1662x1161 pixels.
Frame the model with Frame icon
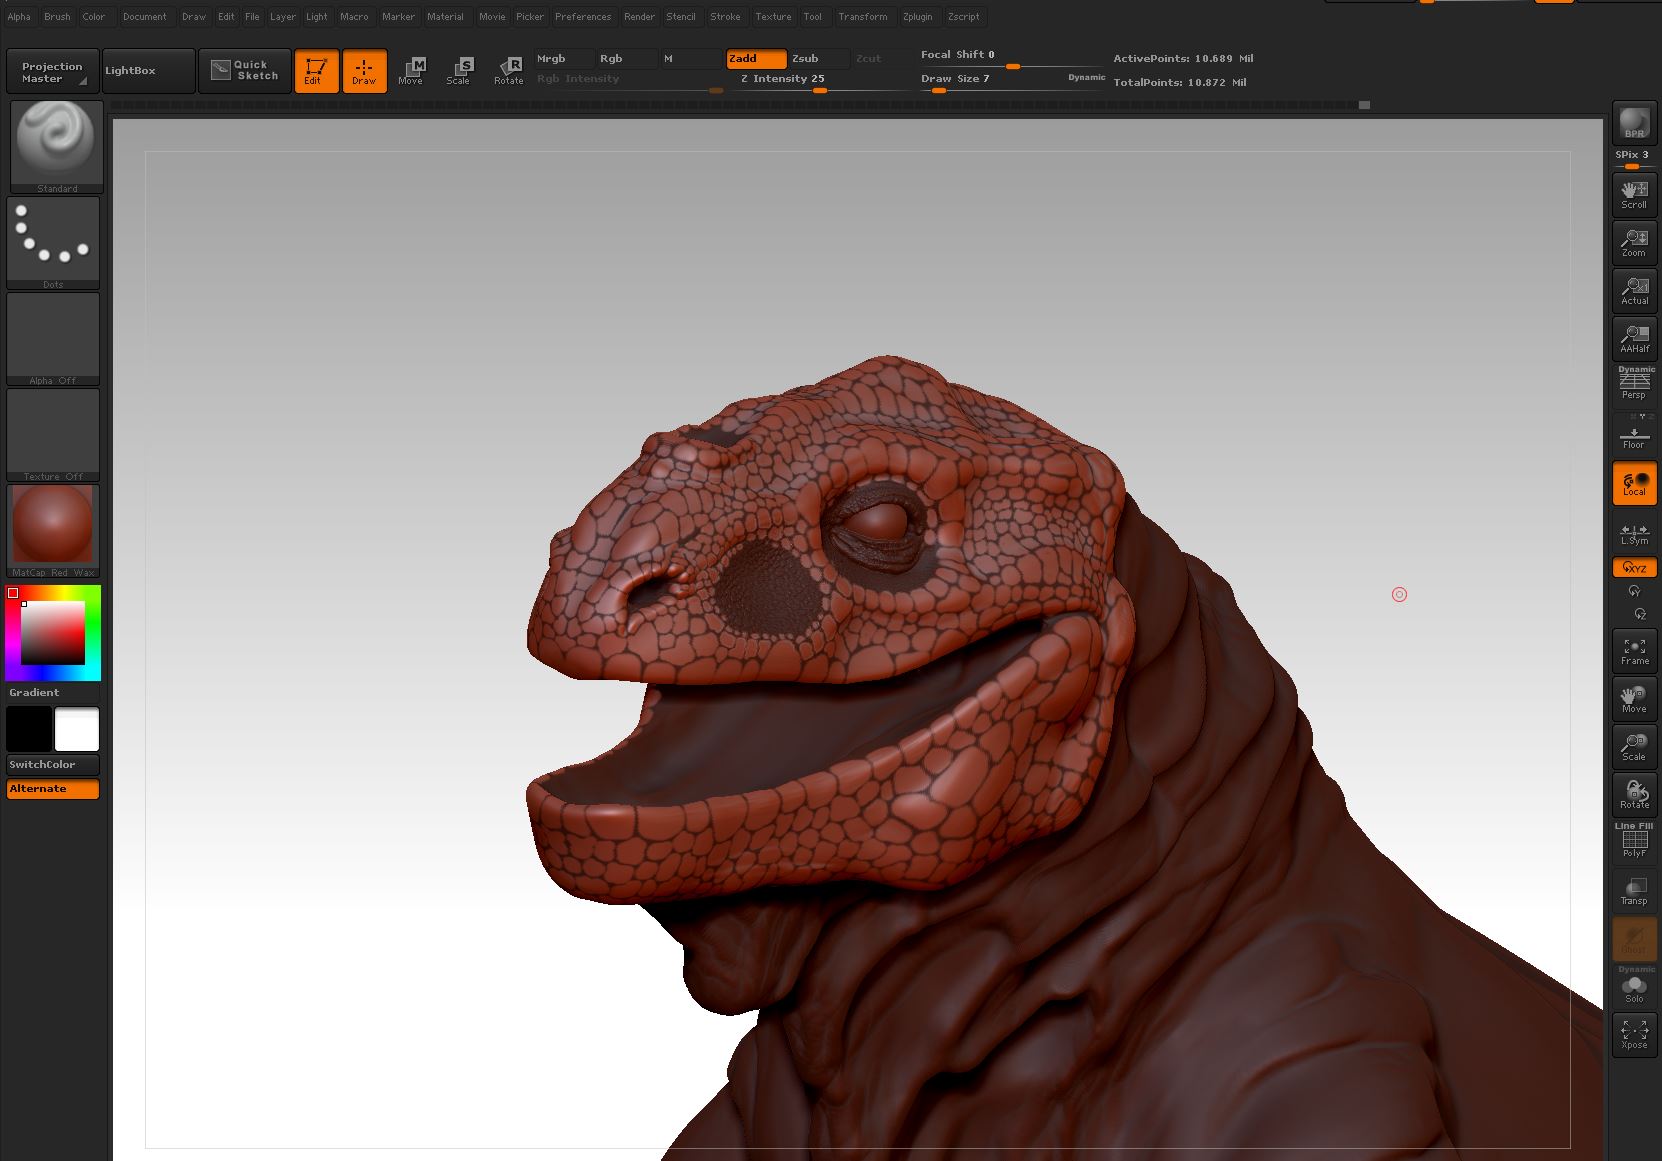[x=1634, y=651]
